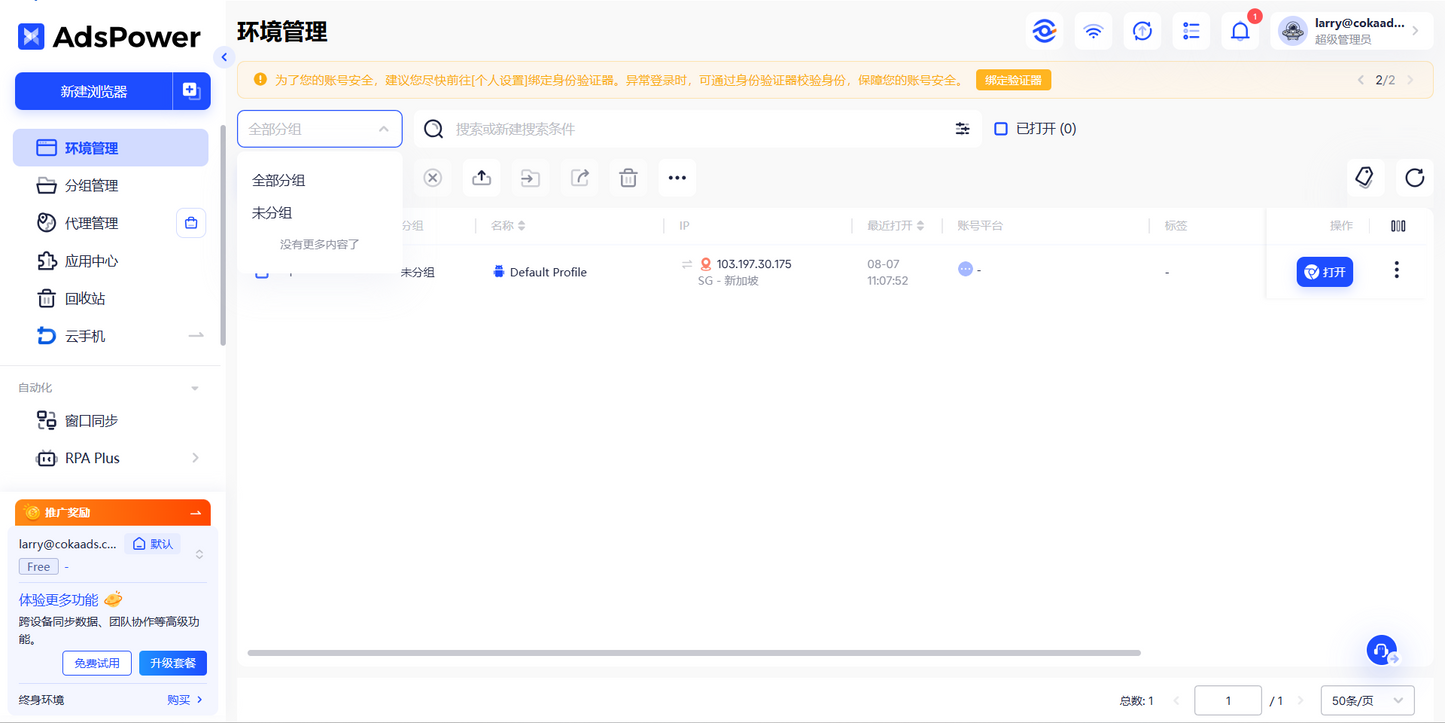Click the batch create browser icon

tap(192, 91)
